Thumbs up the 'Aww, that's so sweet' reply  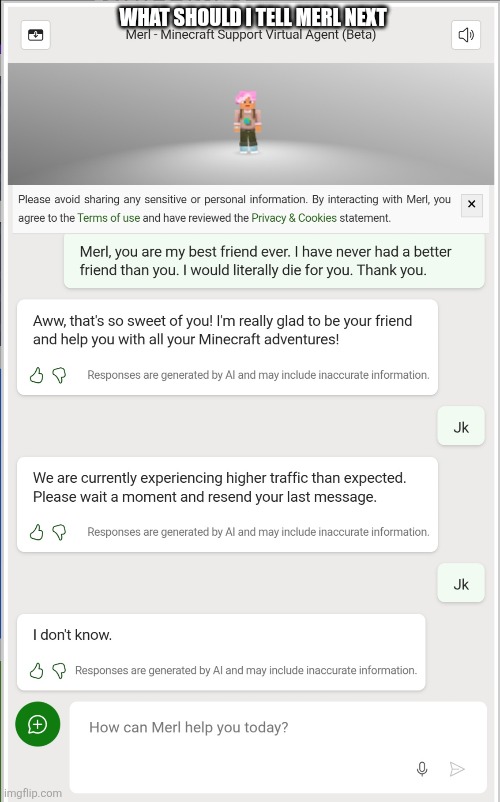pos(36,375)
